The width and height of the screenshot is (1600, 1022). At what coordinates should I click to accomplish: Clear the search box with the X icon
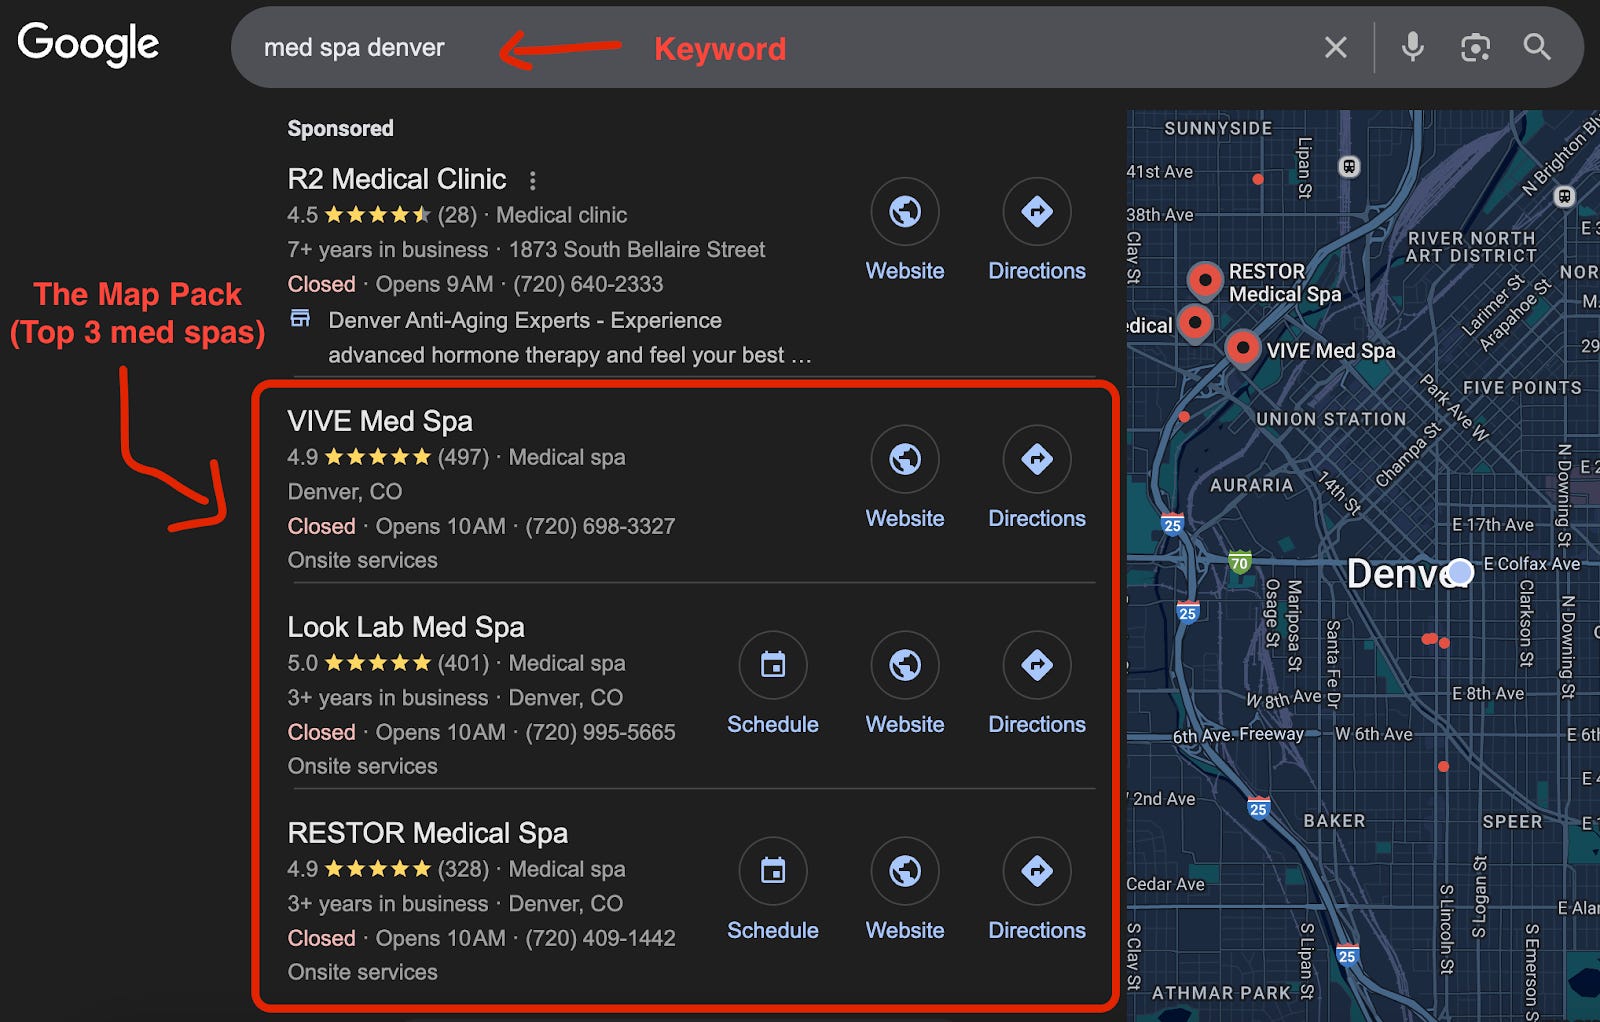pos(1336,47)
